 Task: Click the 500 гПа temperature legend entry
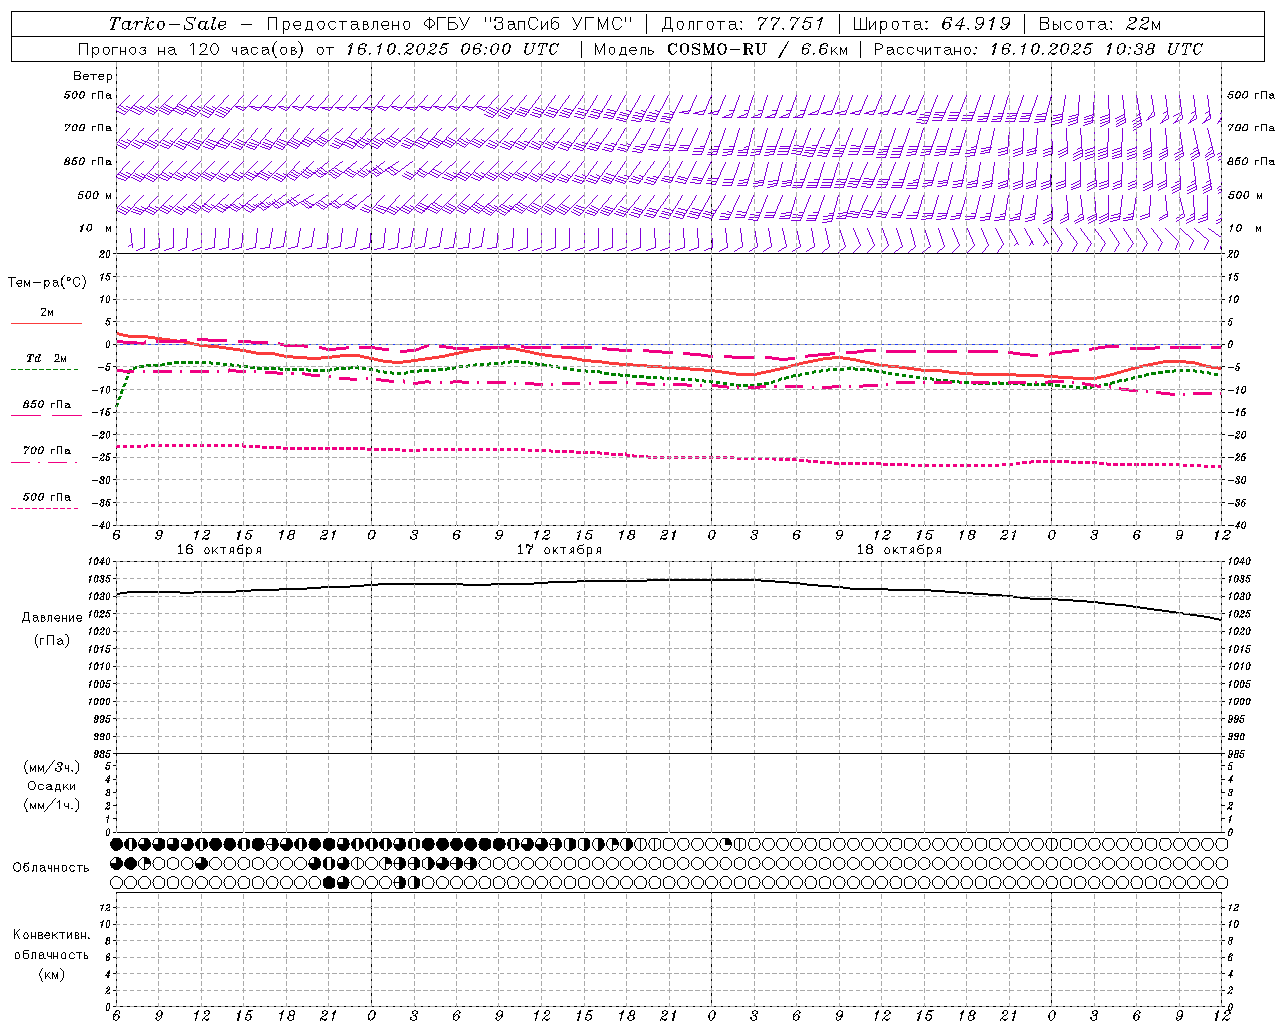(47, 497)
